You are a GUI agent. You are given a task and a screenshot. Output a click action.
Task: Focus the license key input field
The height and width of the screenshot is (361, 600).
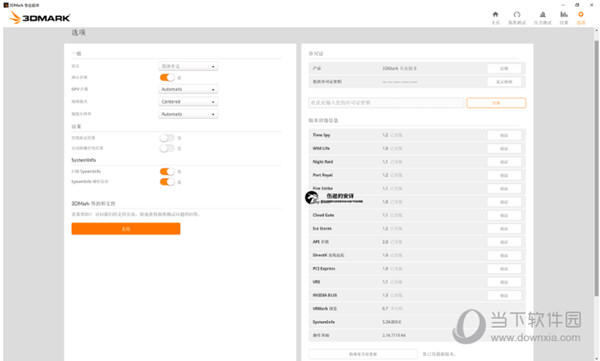(386, 103)
